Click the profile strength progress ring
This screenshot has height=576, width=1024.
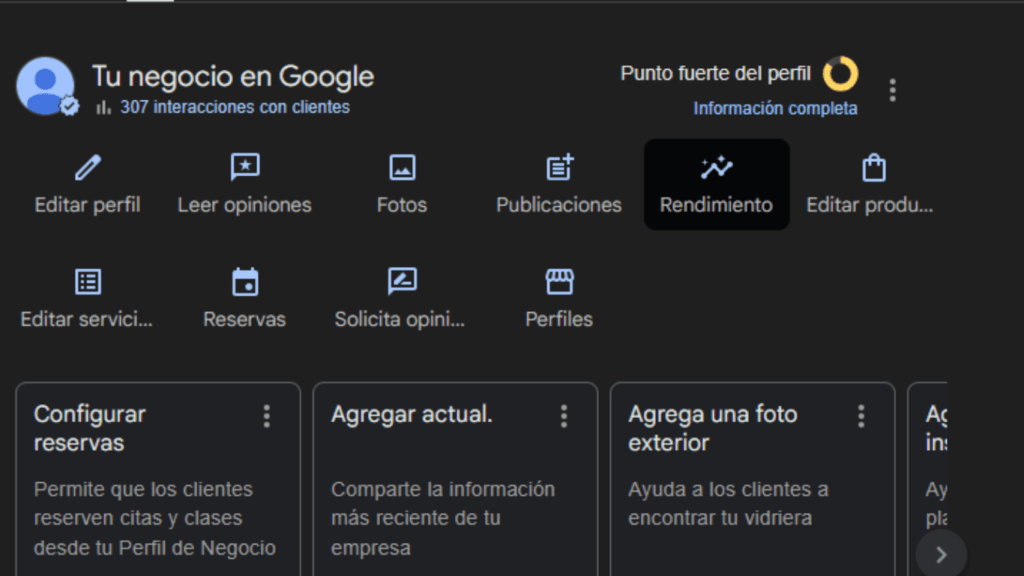tap(840, 74)
